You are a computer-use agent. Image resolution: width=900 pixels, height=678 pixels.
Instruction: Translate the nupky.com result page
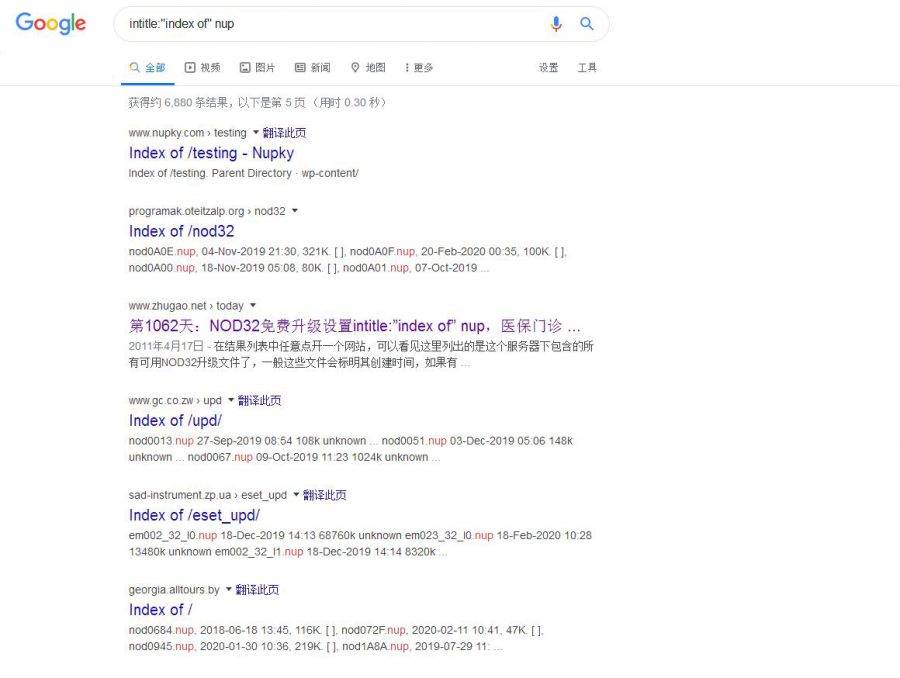pos(284,133)
